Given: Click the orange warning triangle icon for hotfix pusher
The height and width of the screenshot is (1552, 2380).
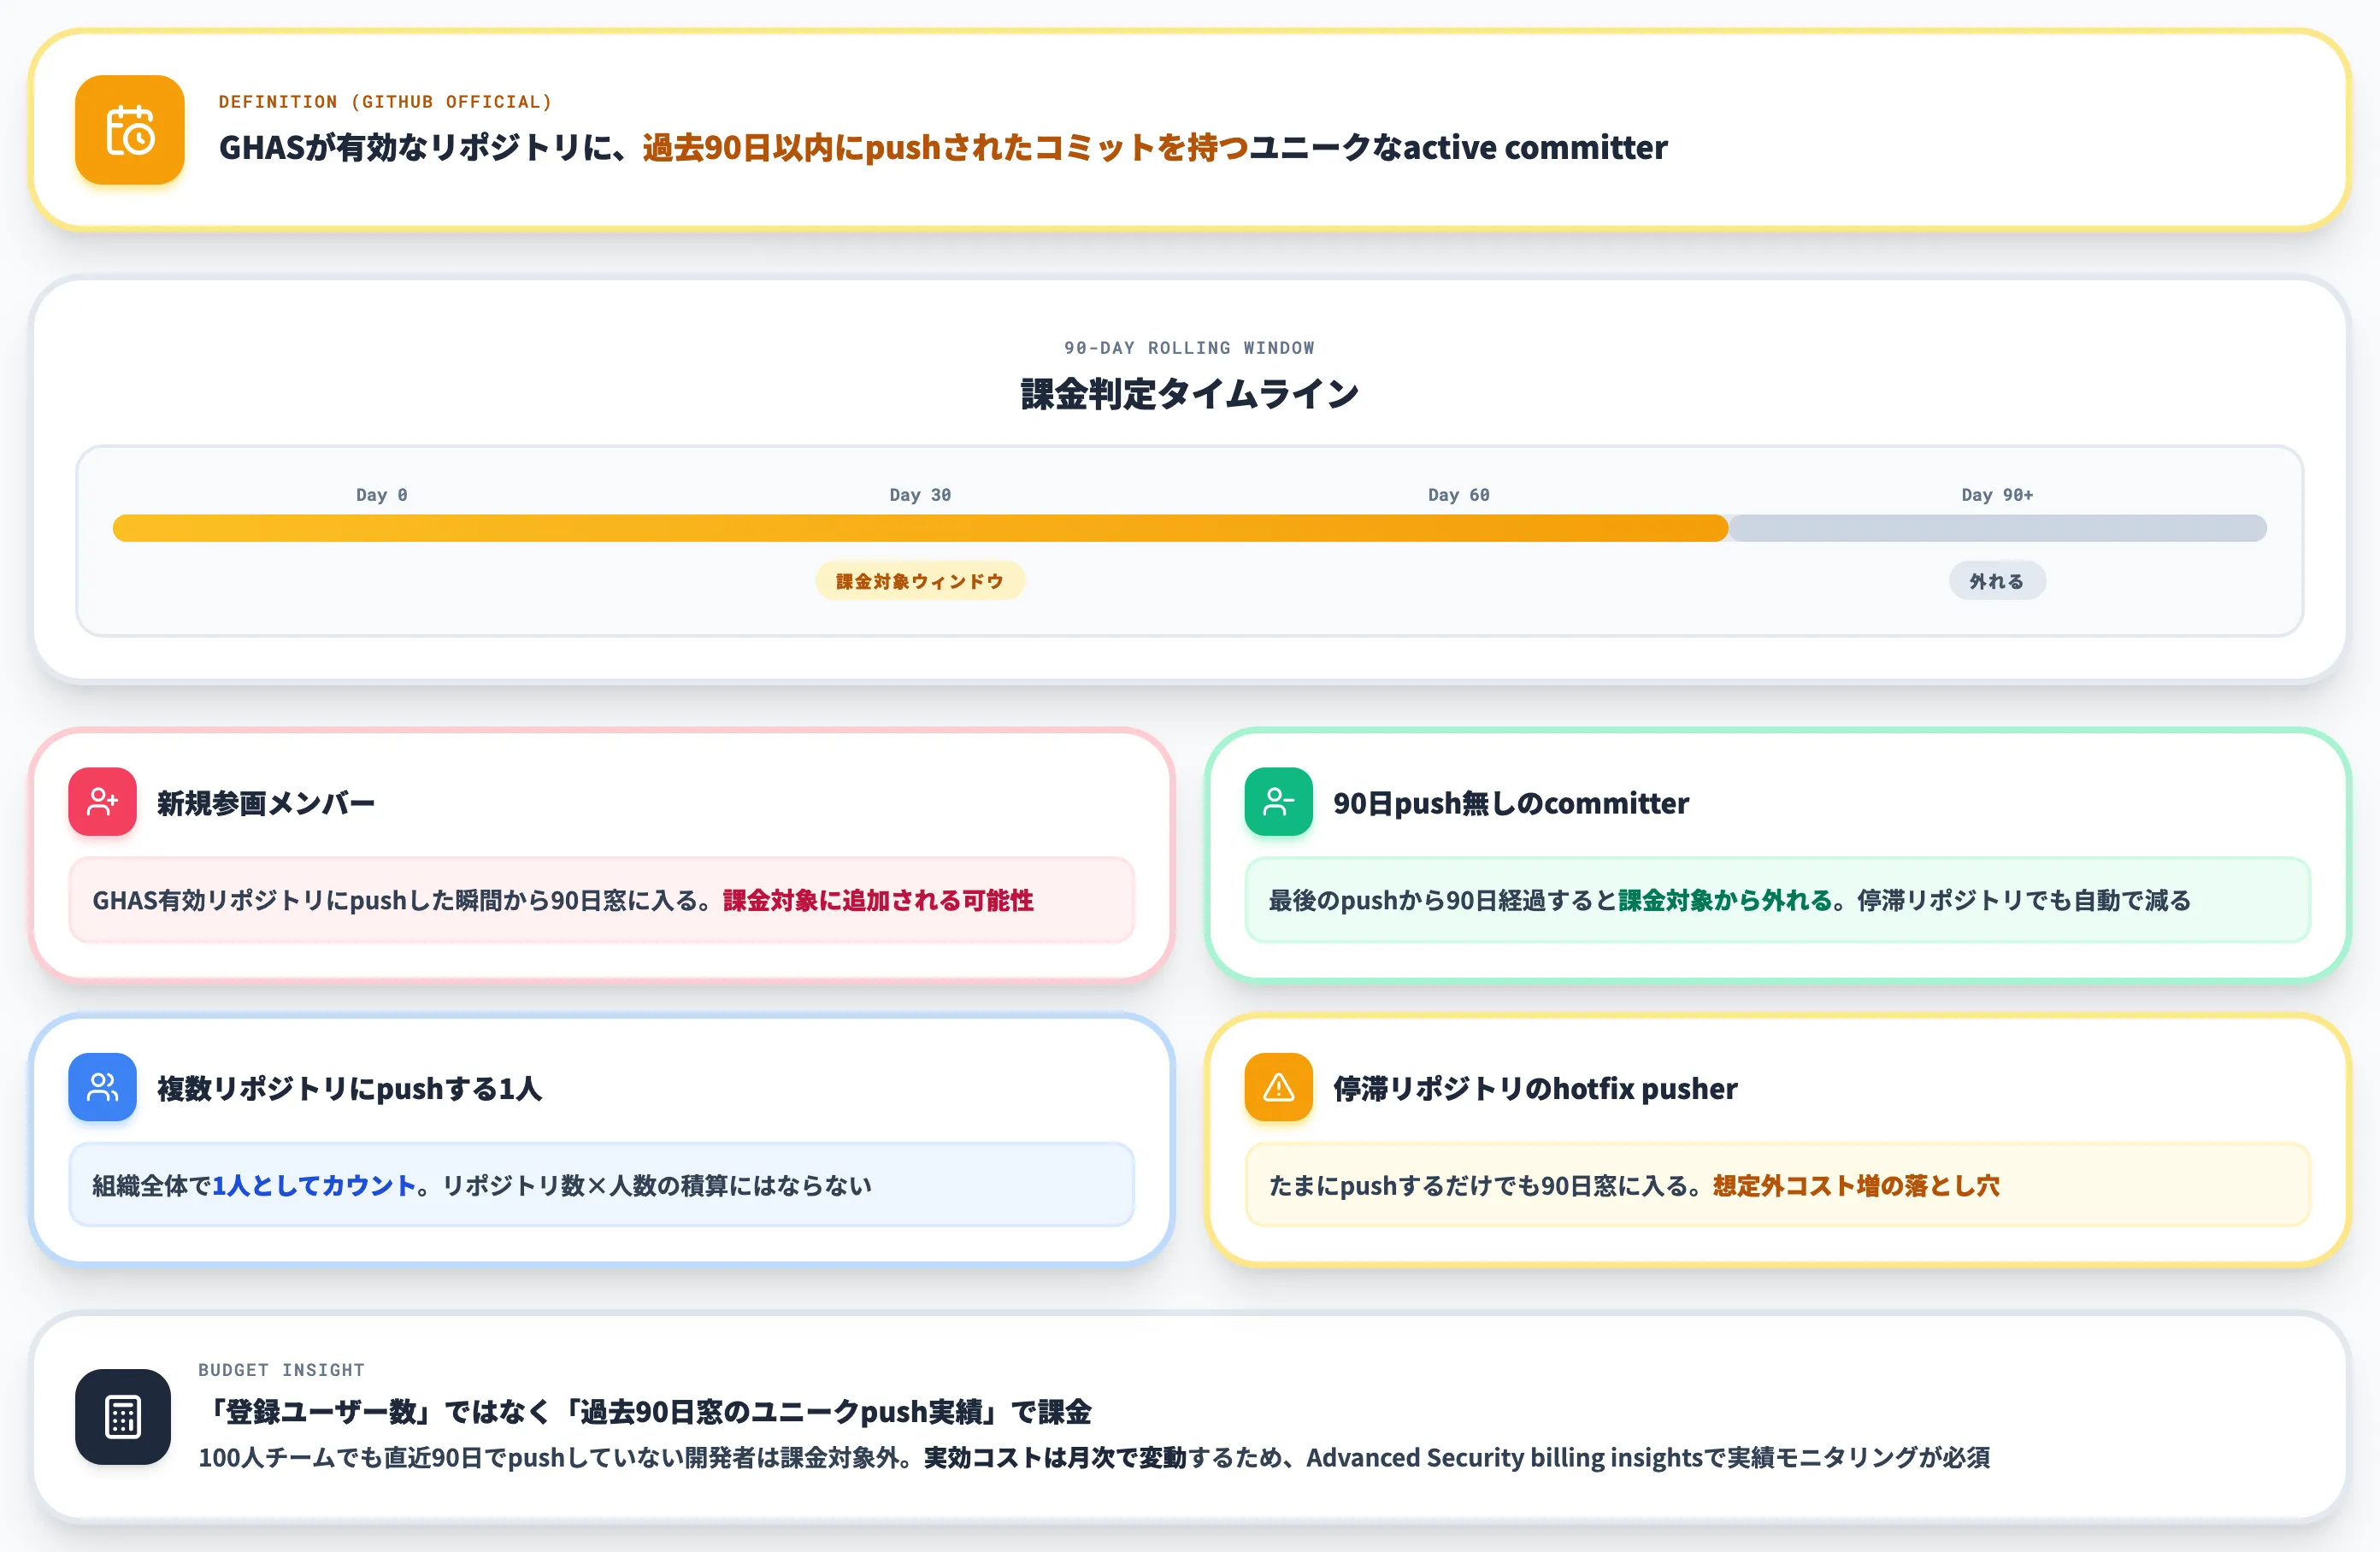Looking at the screenshot, I should click(x=1278, y=1087).
